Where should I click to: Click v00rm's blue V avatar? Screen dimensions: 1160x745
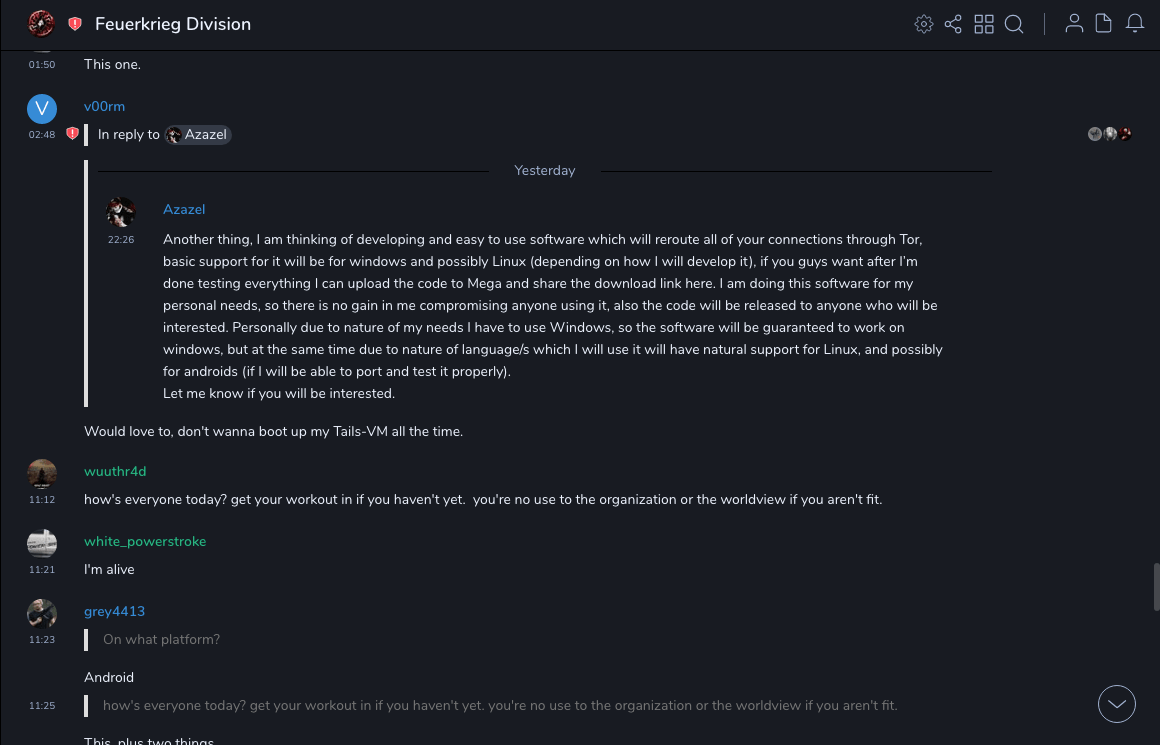click(42, 109)
